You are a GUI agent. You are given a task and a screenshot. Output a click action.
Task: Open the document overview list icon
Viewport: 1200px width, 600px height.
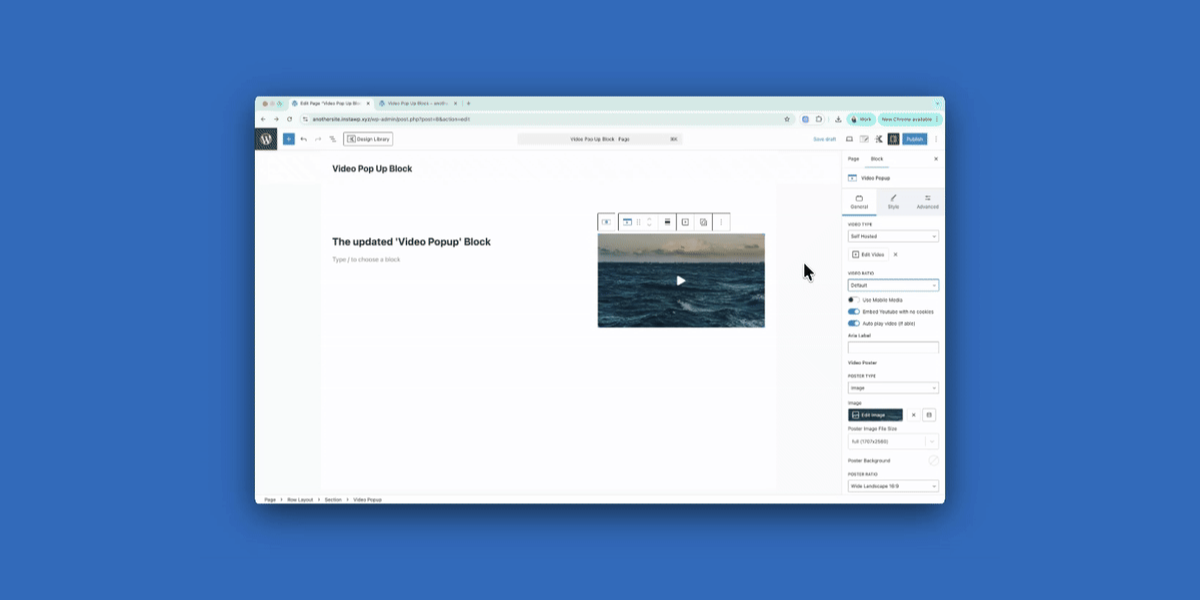333,139
